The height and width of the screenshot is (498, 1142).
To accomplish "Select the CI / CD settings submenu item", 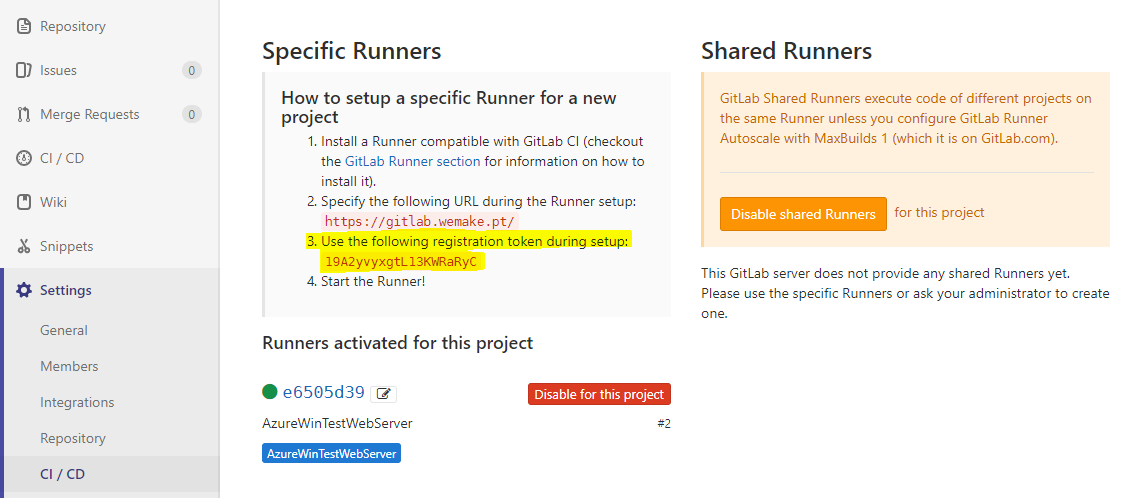I will coord(62,475).
